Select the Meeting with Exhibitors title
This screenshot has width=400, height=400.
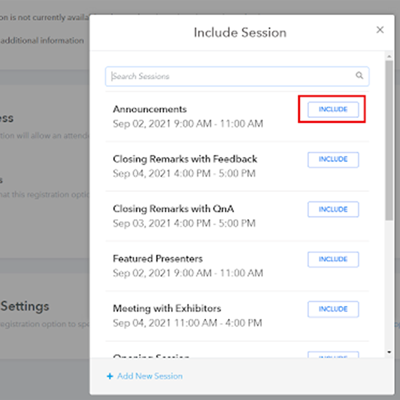pos(167,308)
